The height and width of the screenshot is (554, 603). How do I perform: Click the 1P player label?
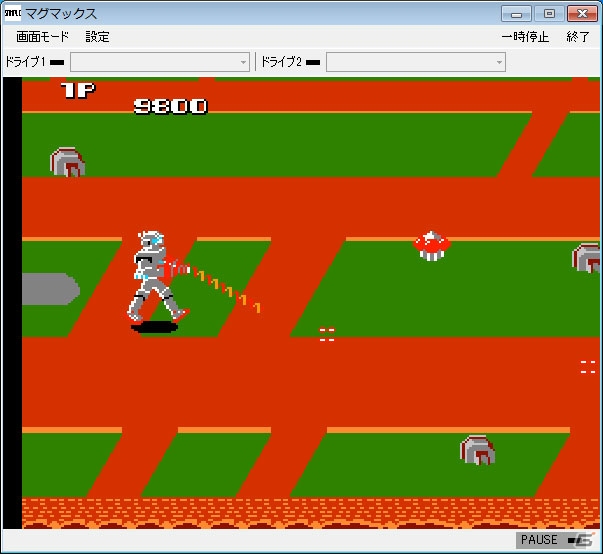(x=78, y=90)
